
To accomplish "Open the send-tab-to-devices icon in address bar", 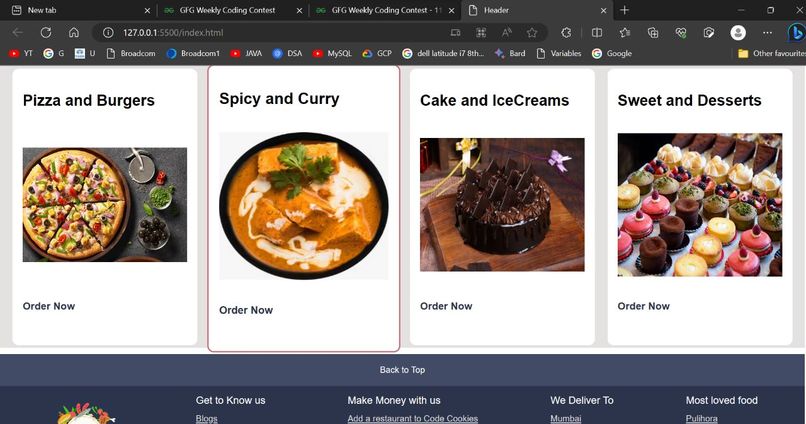I will click(455, 32).
